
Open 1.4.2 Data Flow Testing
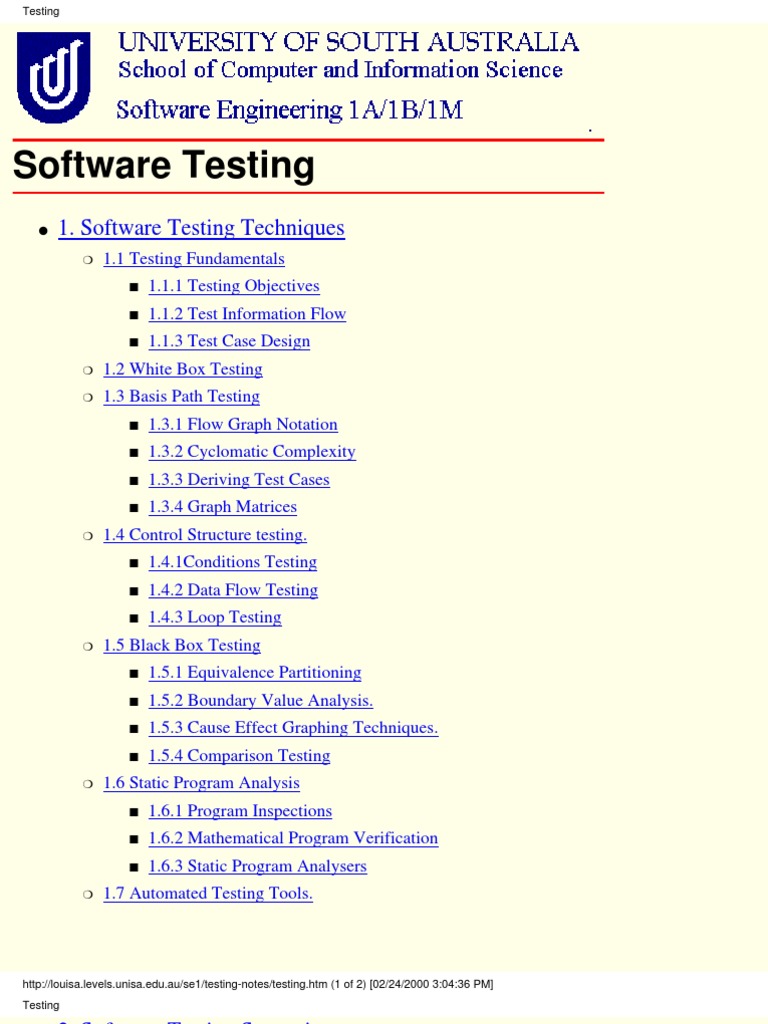click(x=233, y=590)
